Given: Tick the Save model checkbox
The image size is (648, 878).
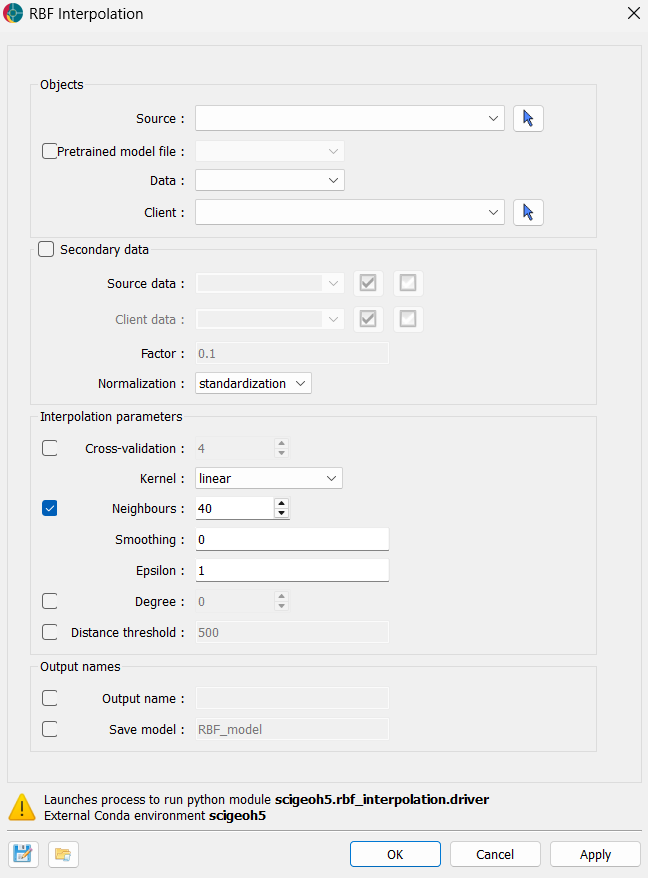Looking at the screenshot, I should 50,729.
